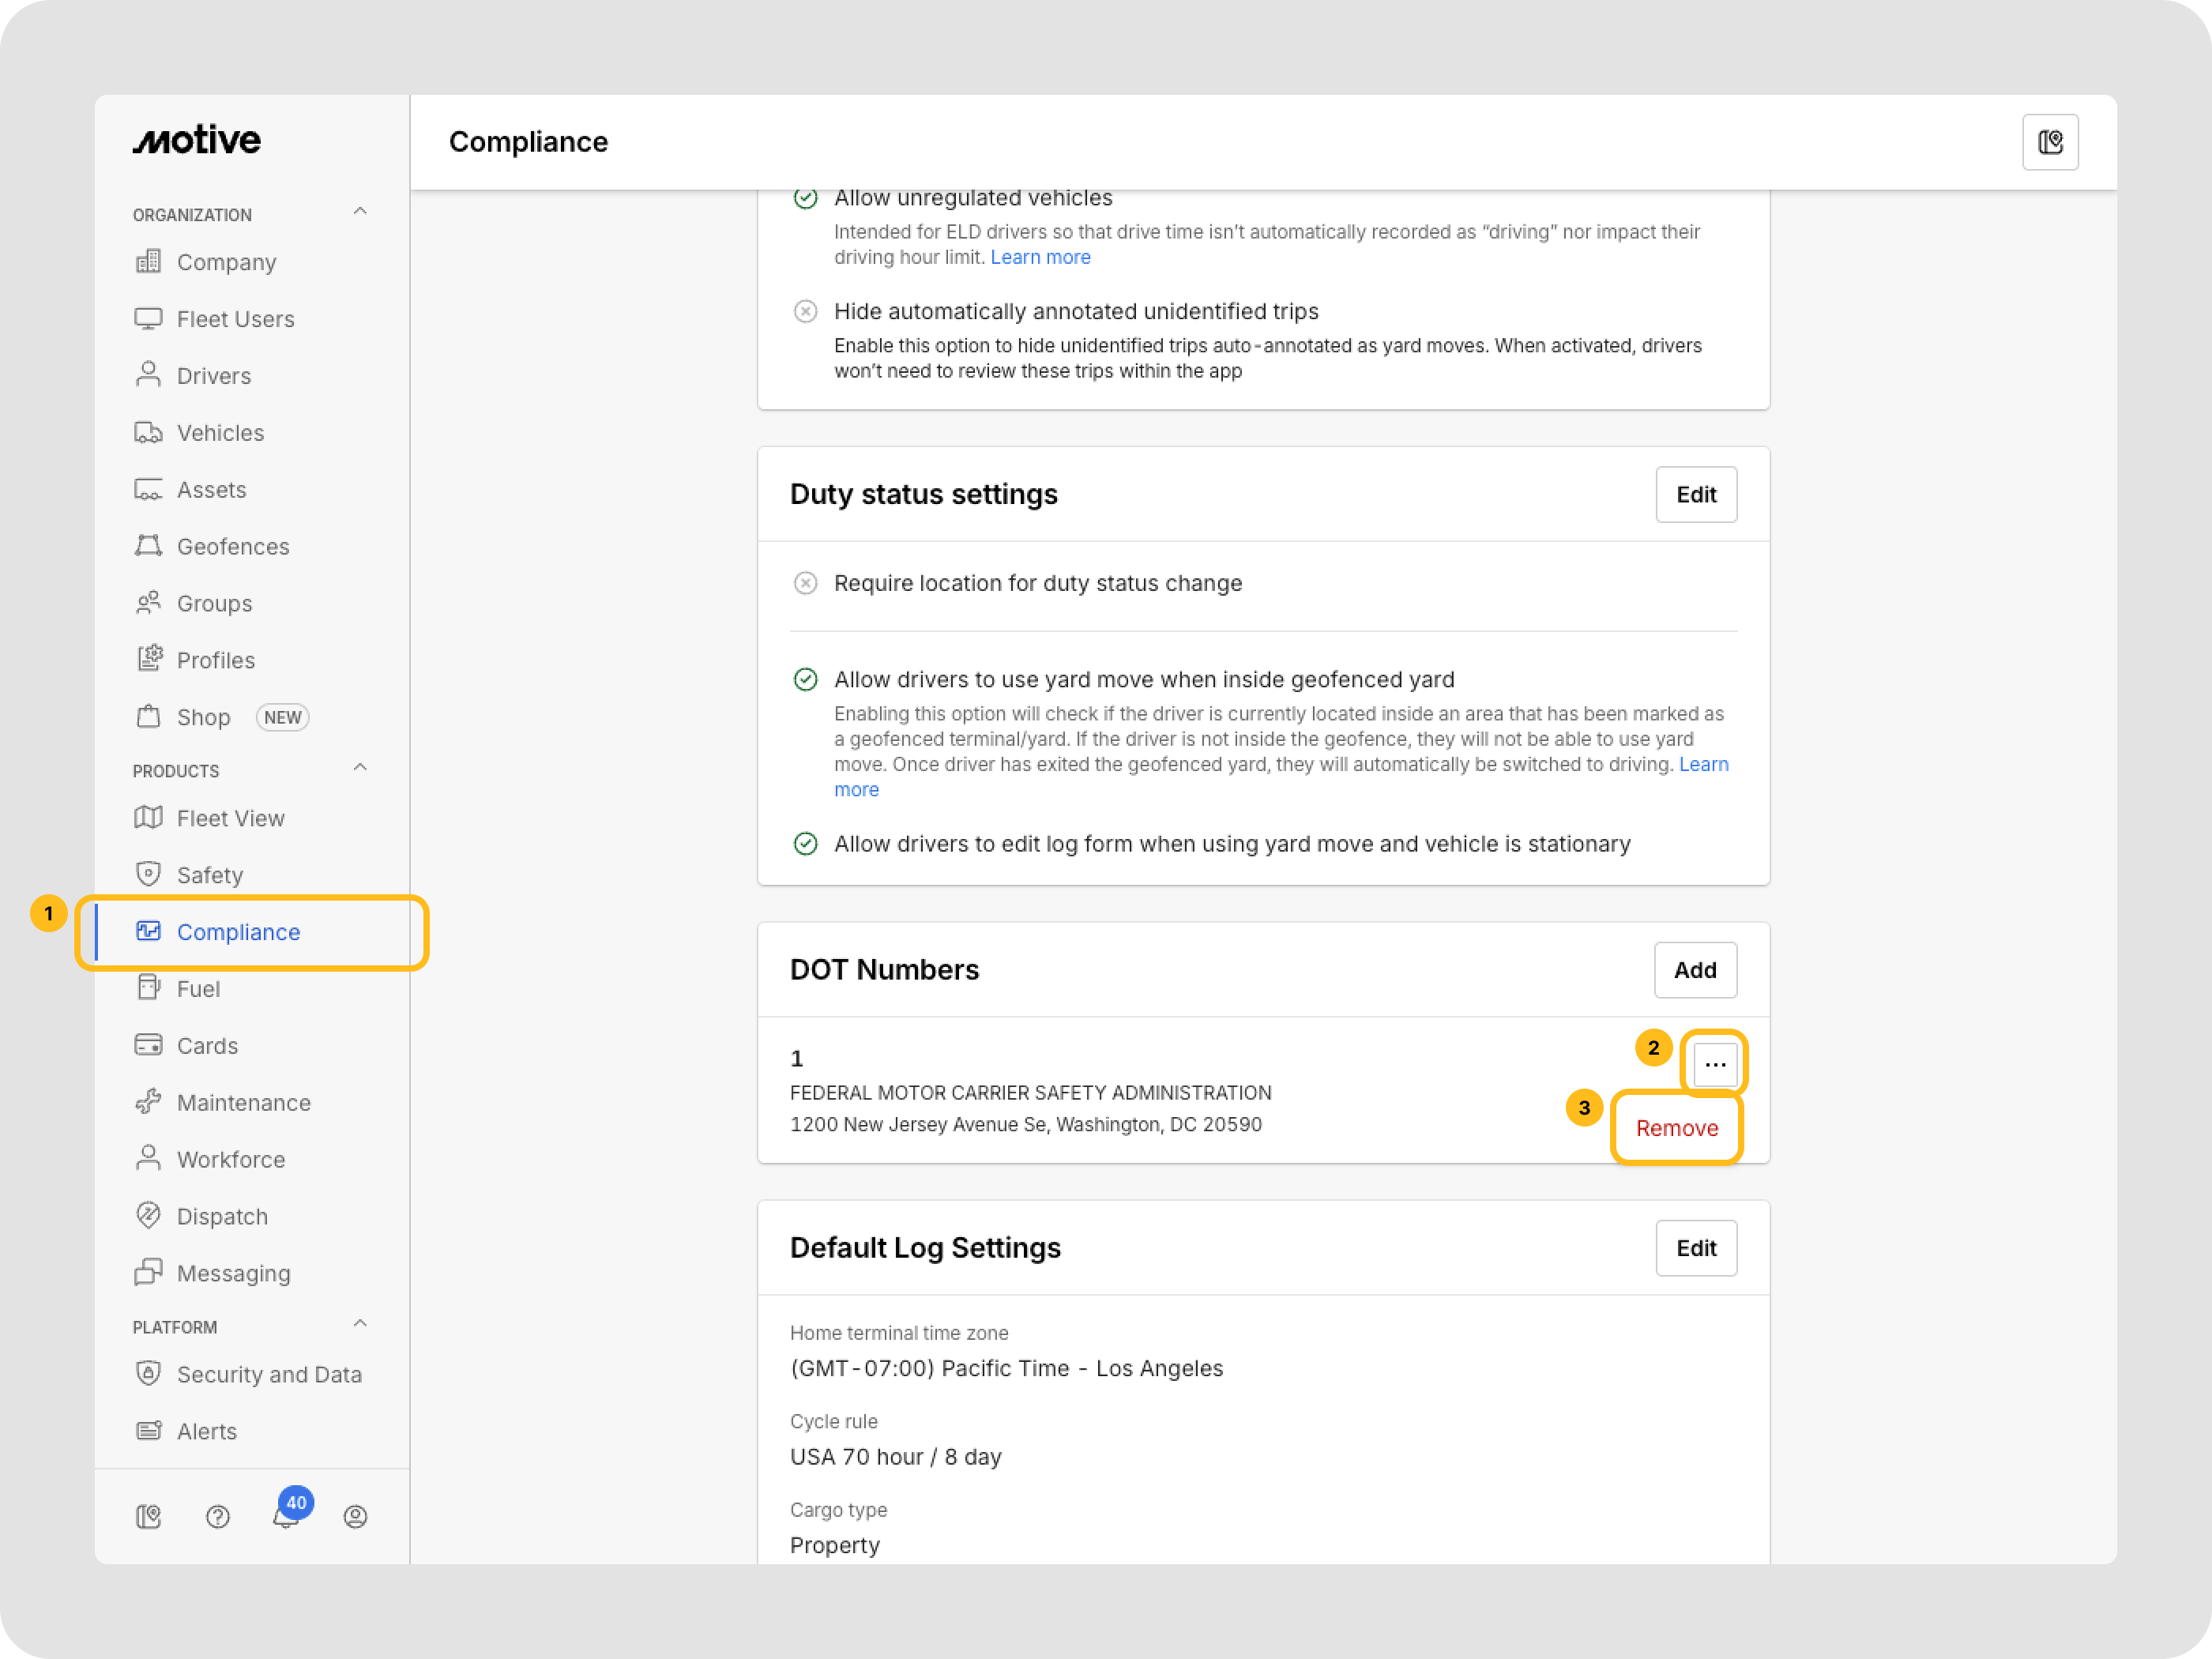Click the 'Require location for duty status change' status icon

tap(805, 583)
